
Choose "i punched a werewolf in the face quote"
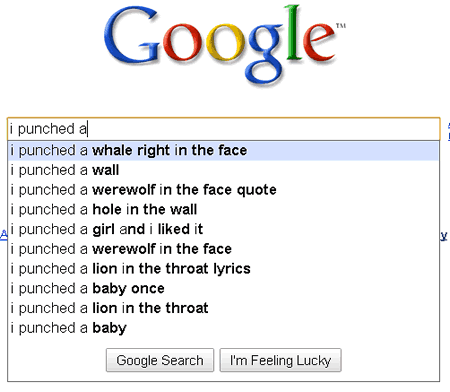point(223,190)
